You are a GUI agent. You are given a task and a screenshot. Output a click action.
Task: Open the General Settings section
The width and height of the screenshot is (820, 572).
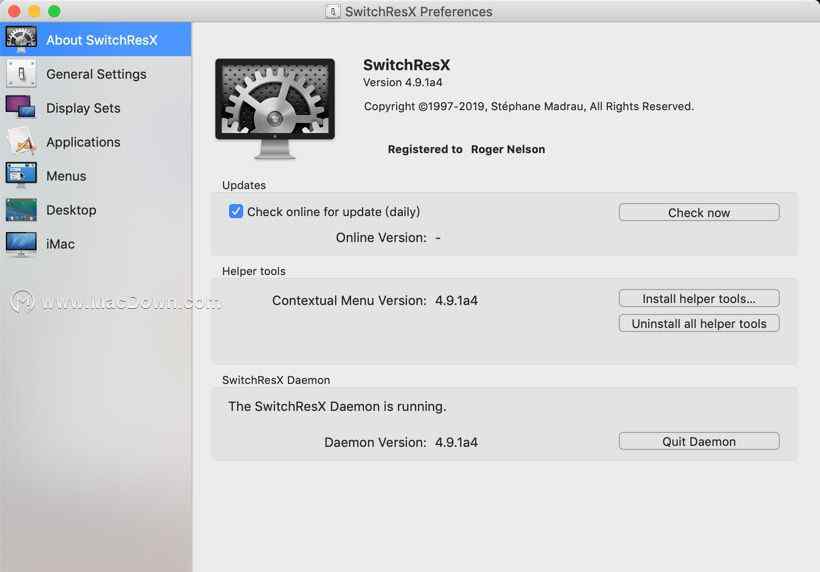tap(96, 74)
